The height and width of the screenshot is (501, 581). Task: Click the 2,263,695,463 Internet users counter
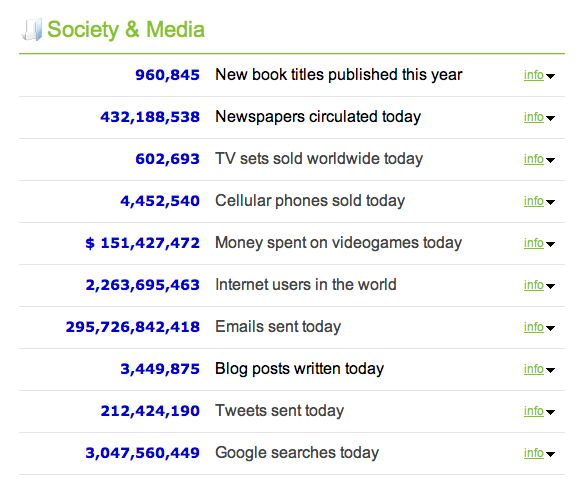click(143, 285)
